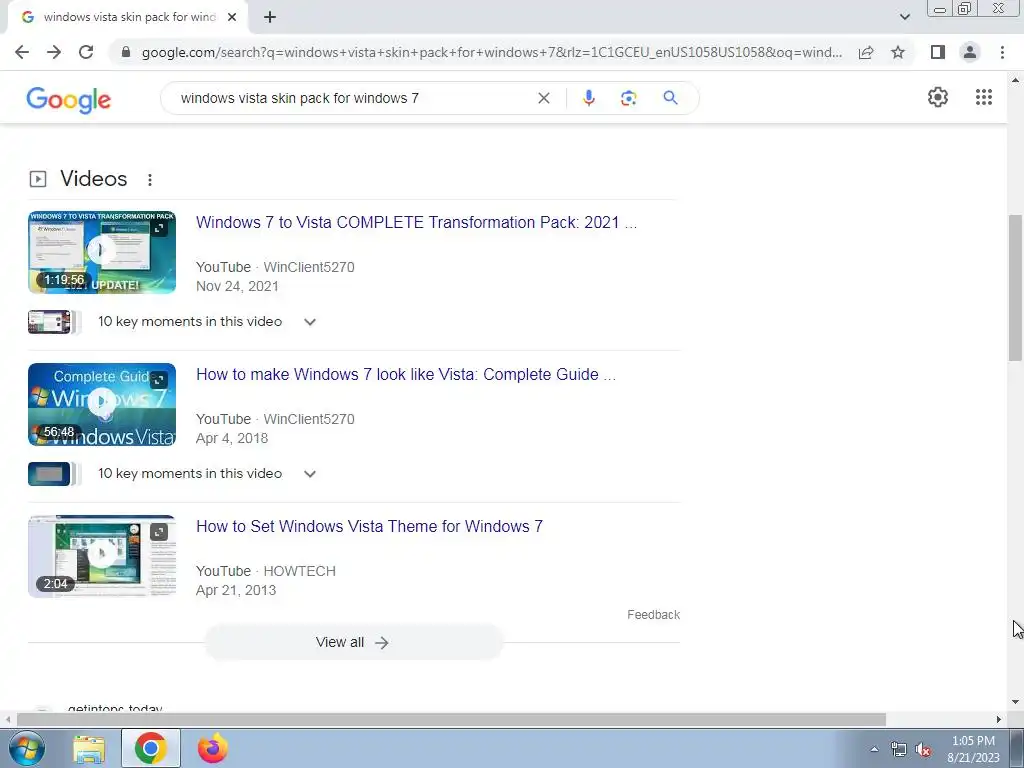Image resolution: width=1024 pixels, height=768 pixels.
Task: Share this page via address bar icon
Action: point(866,52)
